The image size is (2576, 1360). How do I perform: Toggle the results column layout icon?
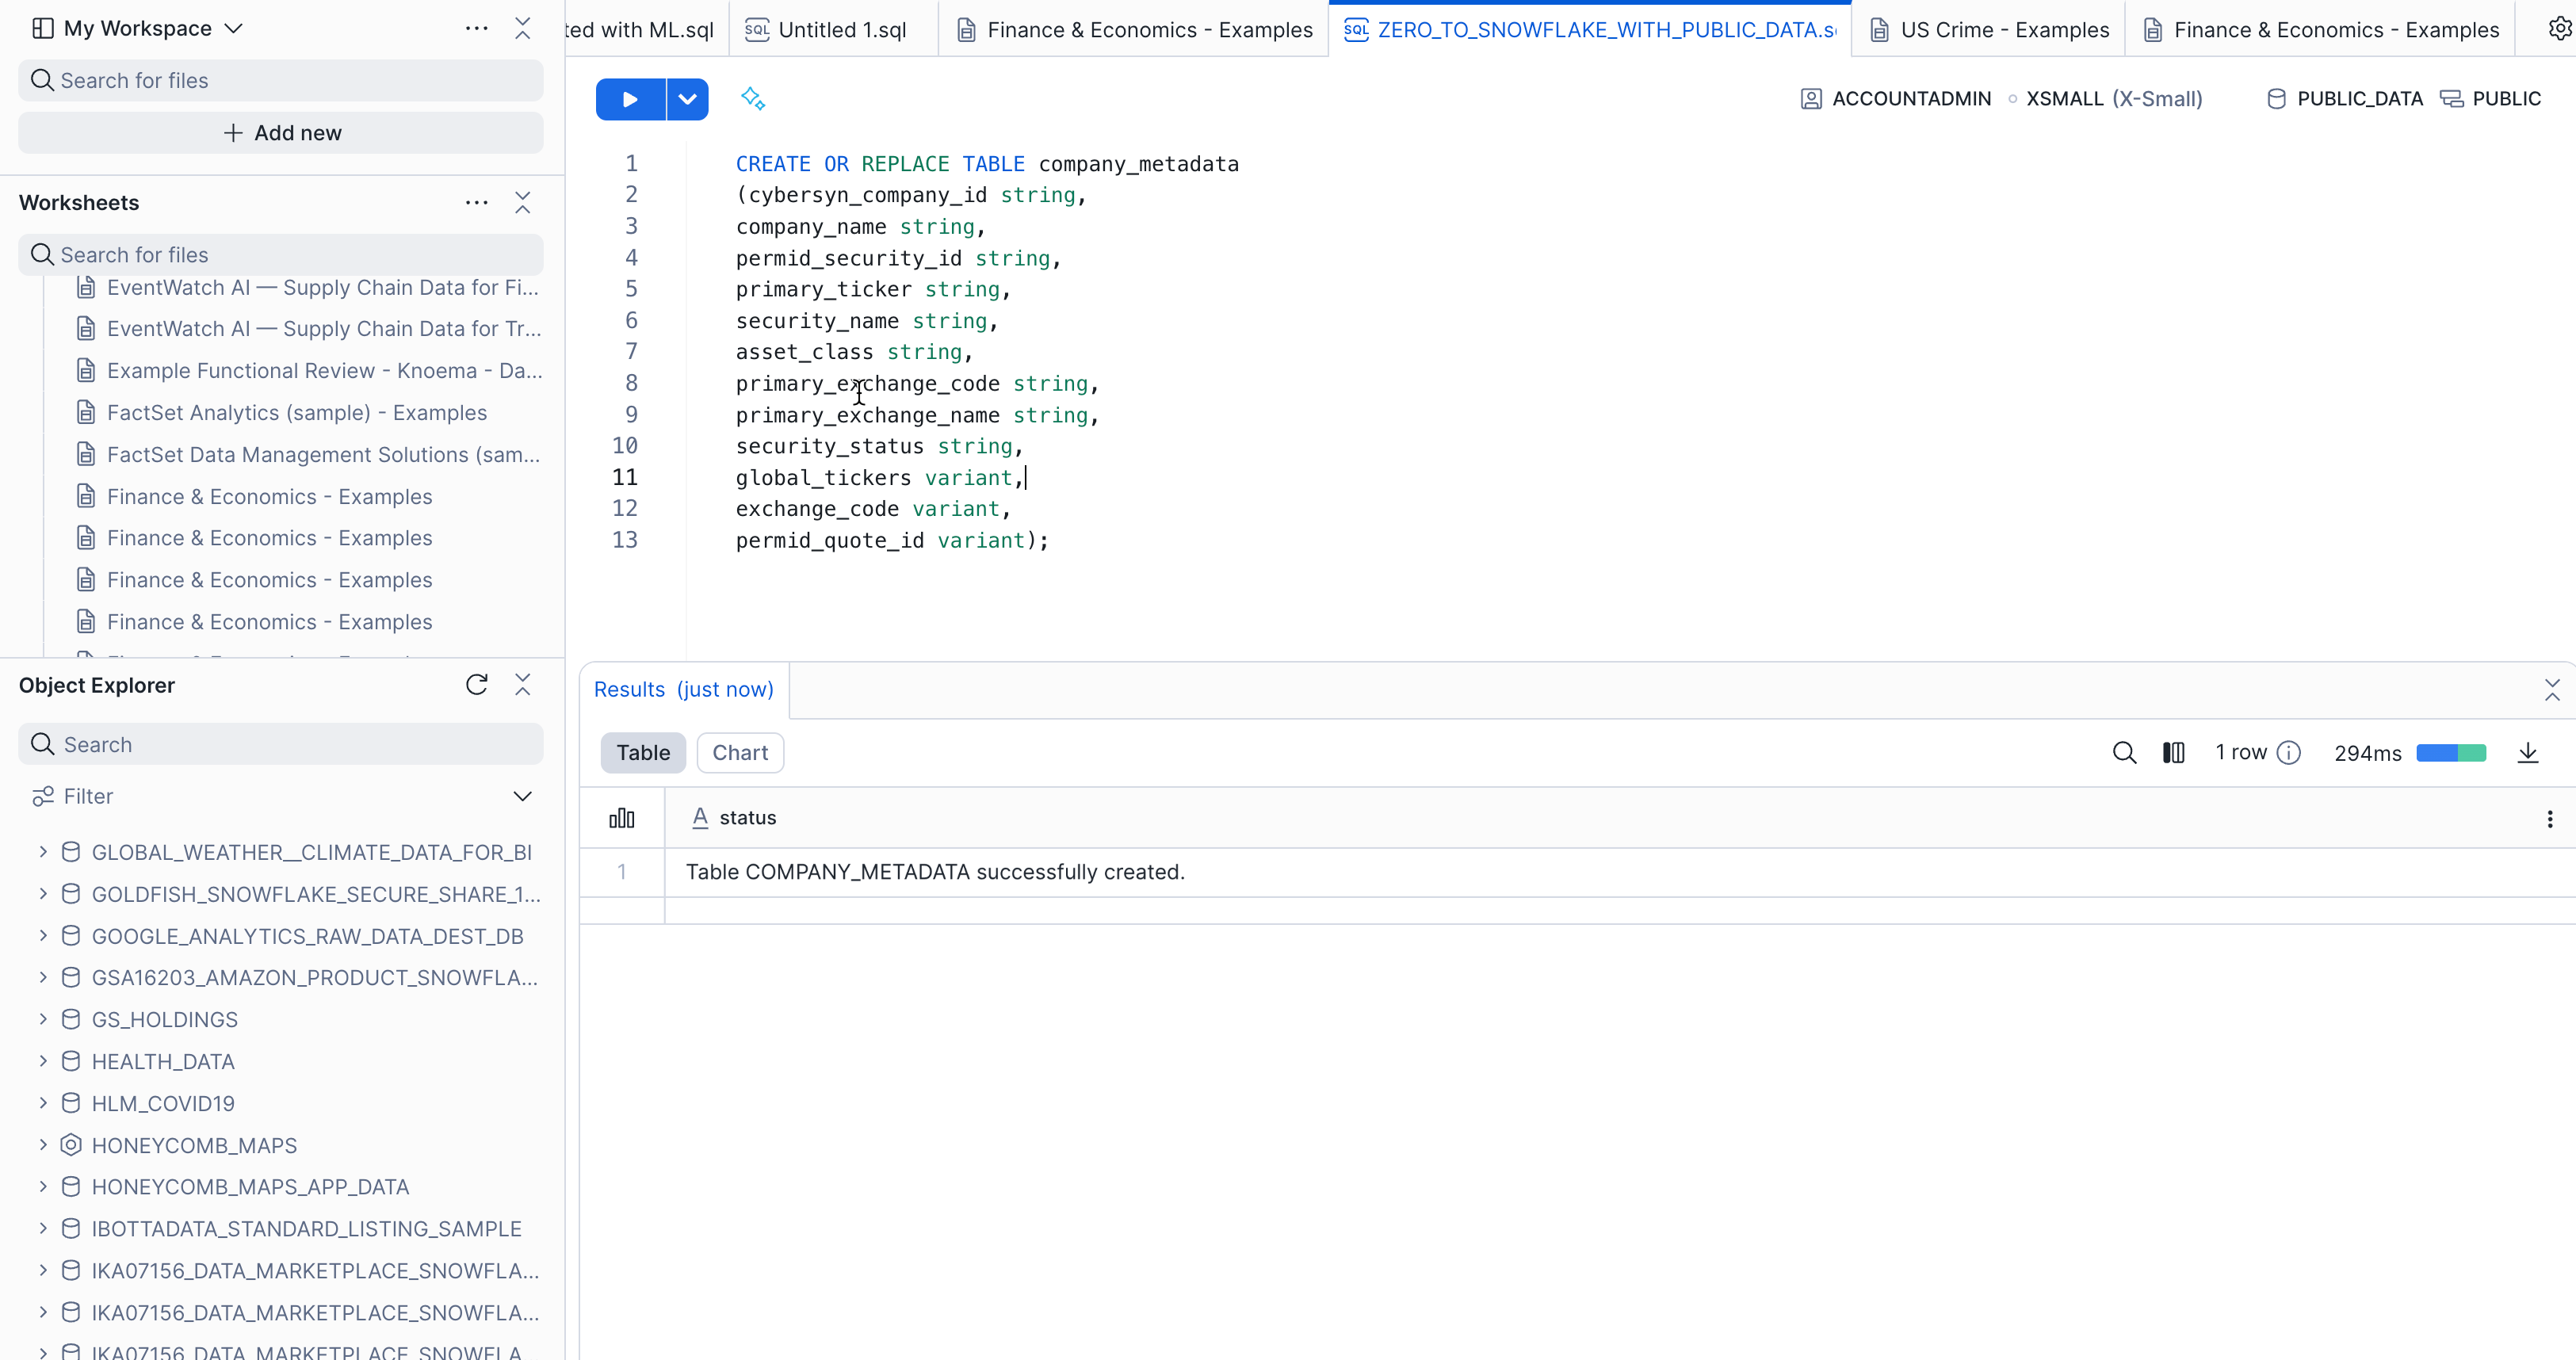pyautogui.click(x=2173, y=753)
